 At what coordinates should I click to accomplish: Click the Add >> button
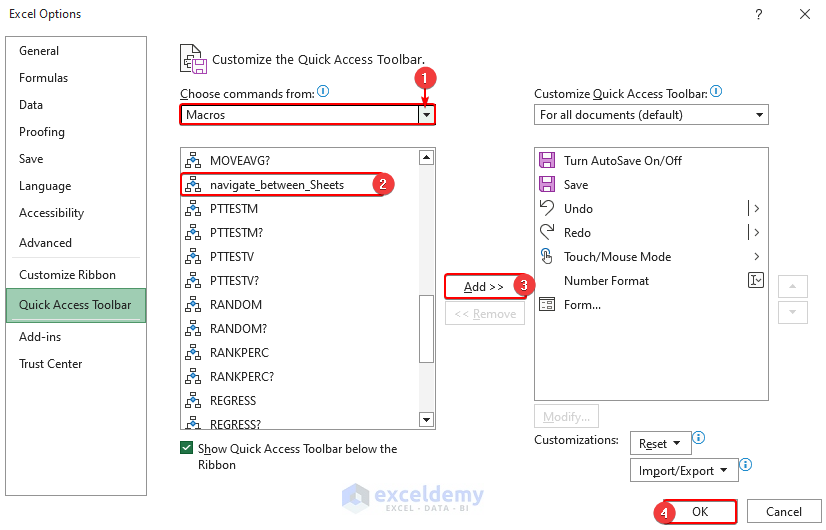484,287
